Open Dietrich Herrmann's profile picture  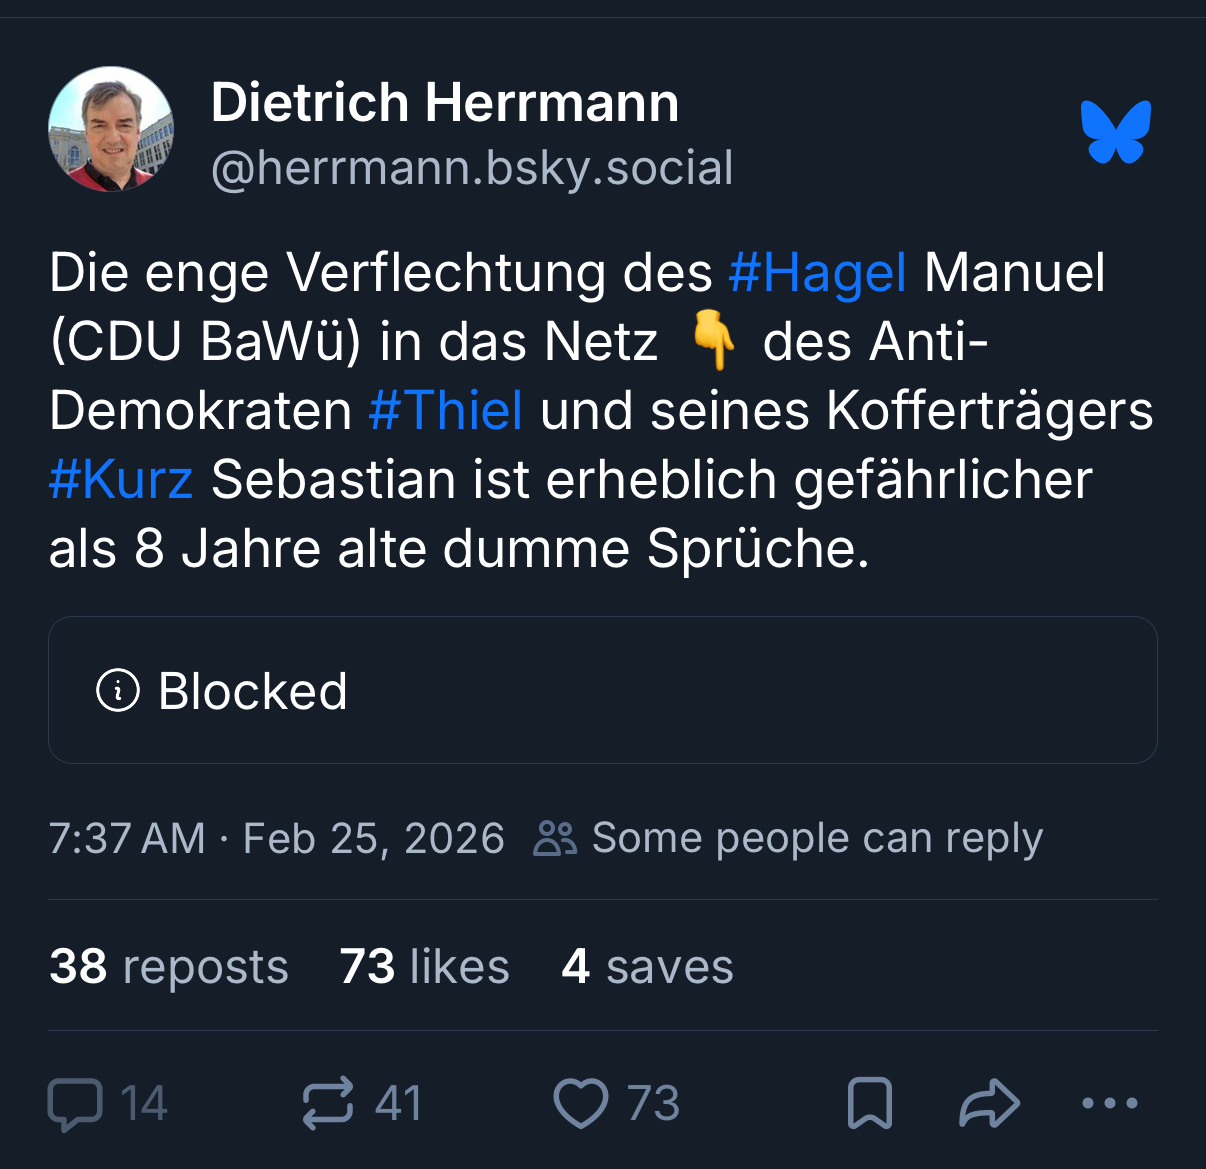coord(111,129)
